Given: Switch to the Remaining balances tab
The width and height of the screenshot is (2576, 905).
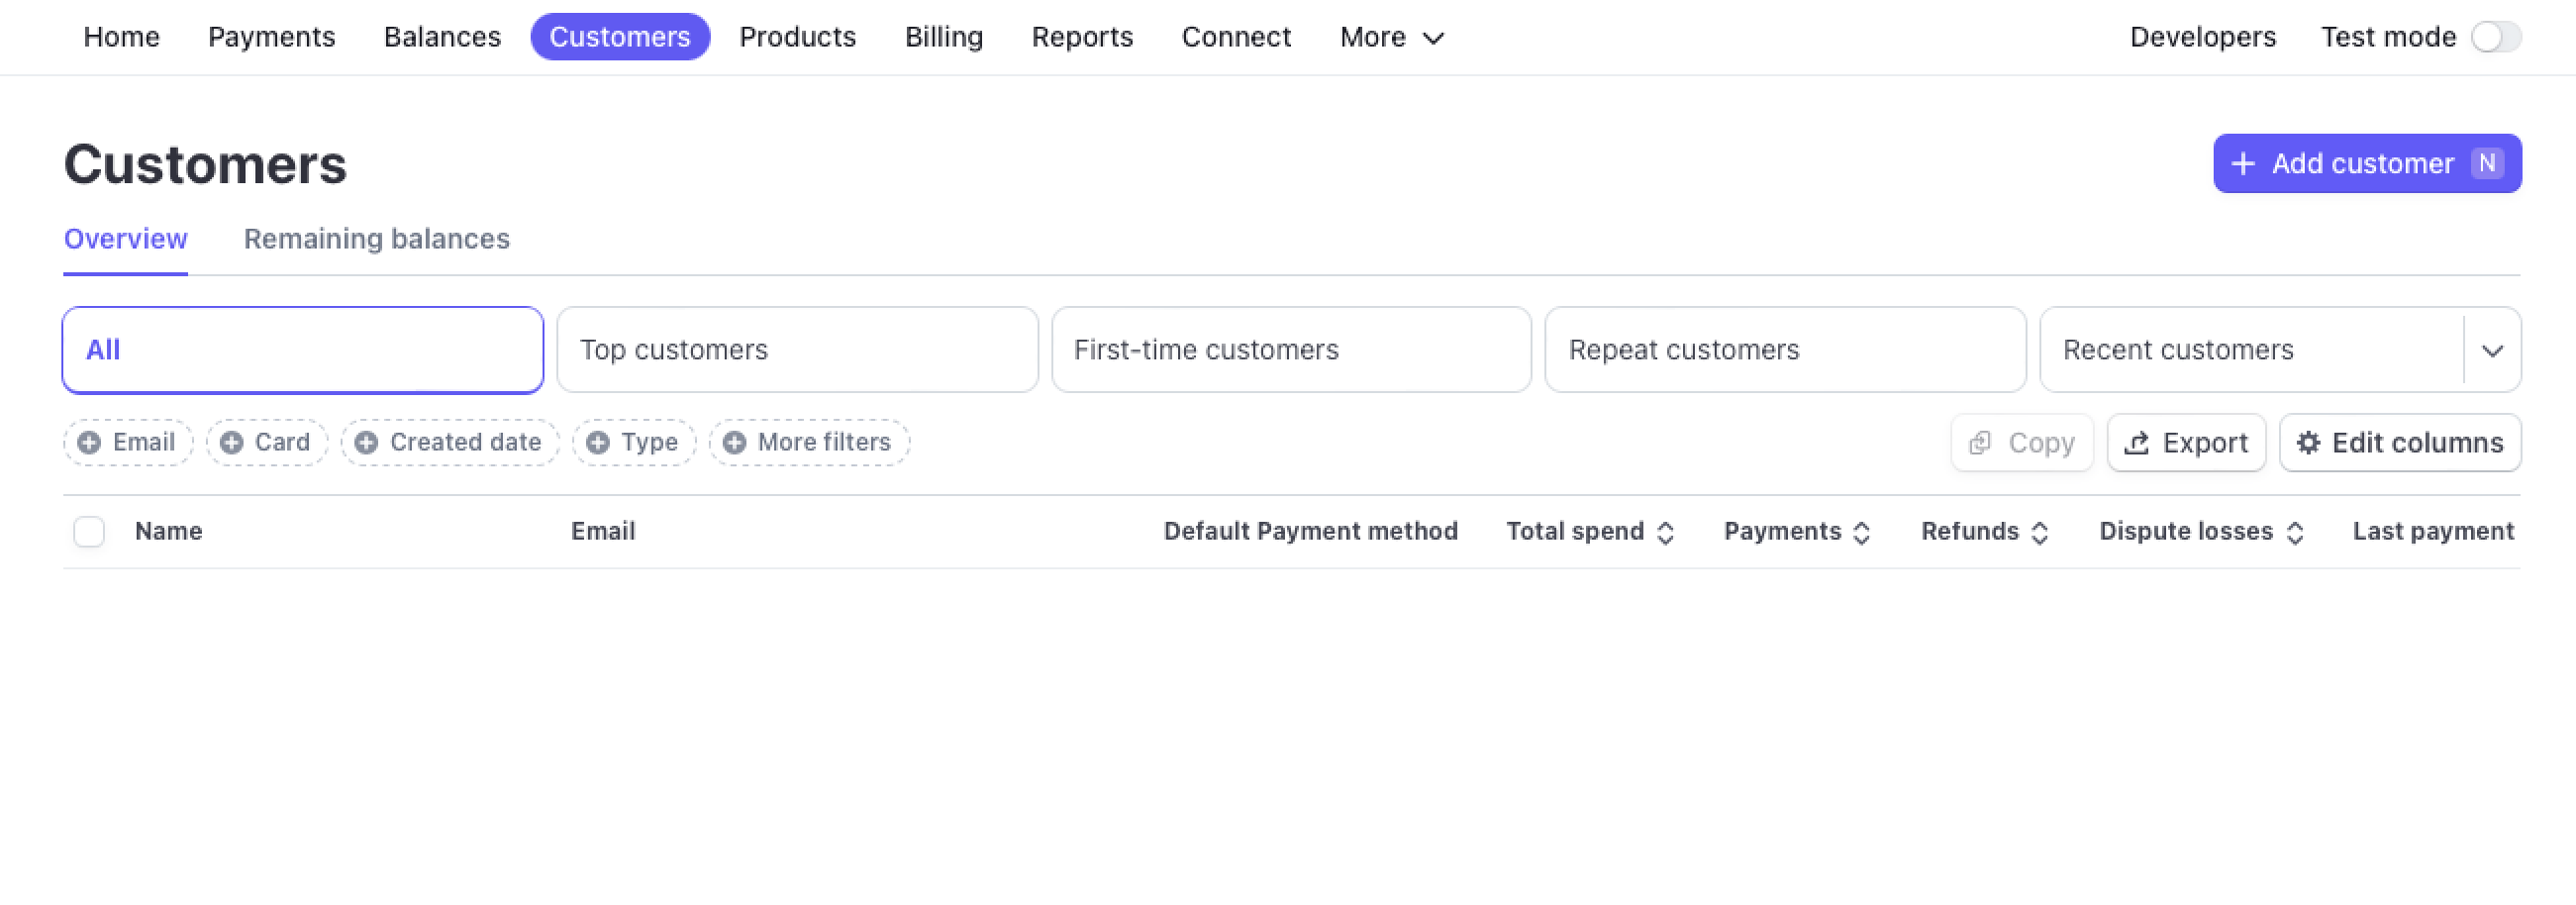Looking at the screenshot, I should tap(376, 239).
